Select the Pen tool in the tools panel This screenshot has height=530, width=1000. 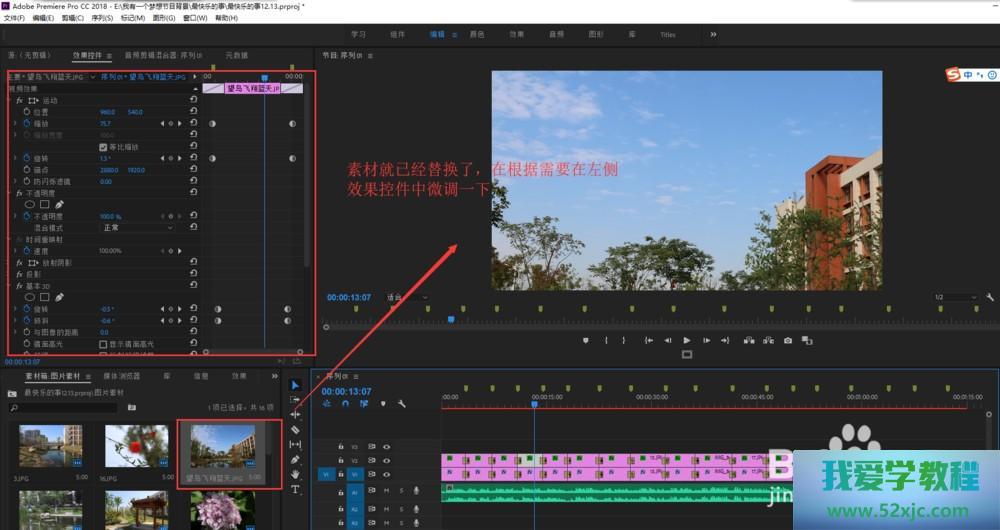295,459
